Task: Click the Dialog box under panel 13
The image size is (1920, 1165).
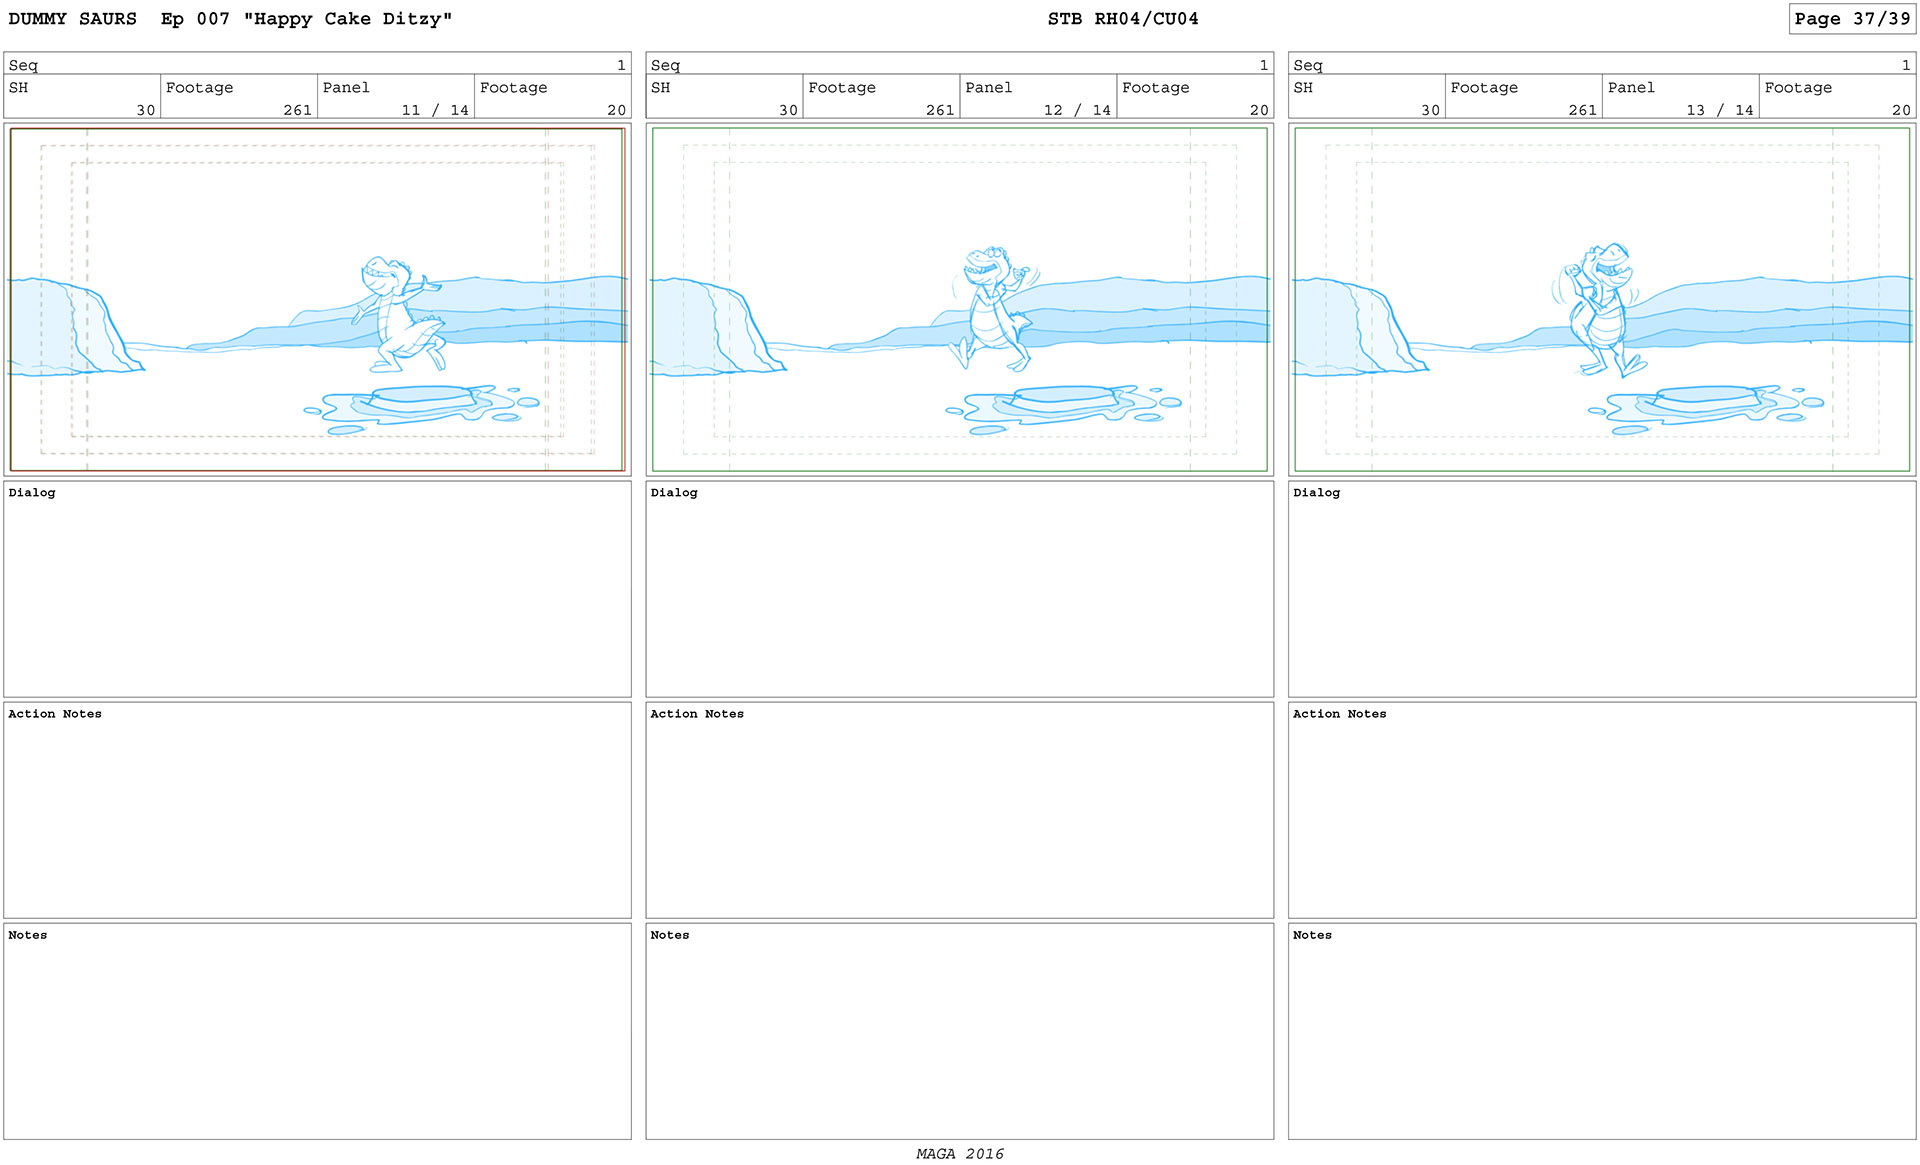Action: [1602, 589]
